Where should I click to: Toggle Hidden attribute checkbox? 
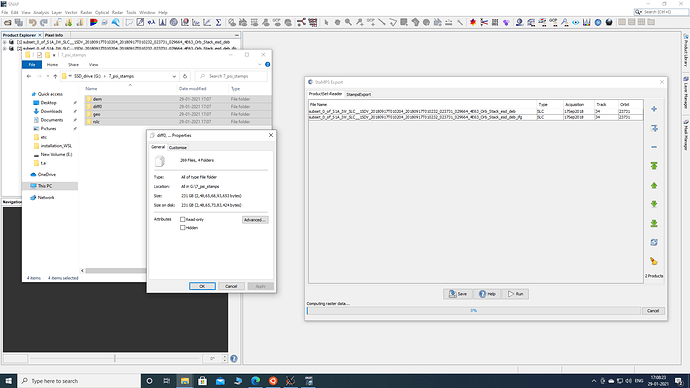pos(183,227)
